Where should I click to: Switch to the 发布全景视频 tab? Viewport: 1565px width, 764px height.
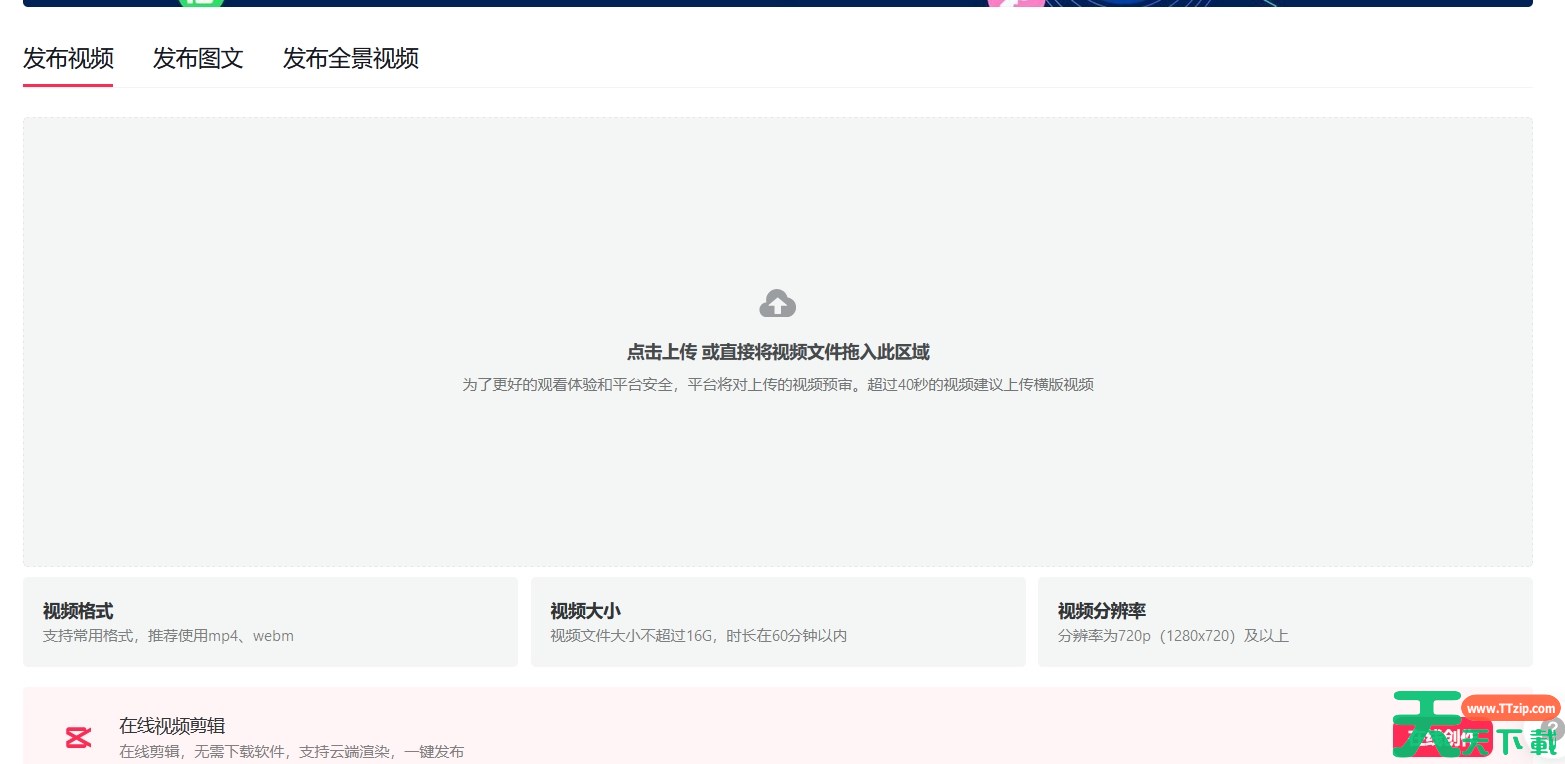point(350,59)
